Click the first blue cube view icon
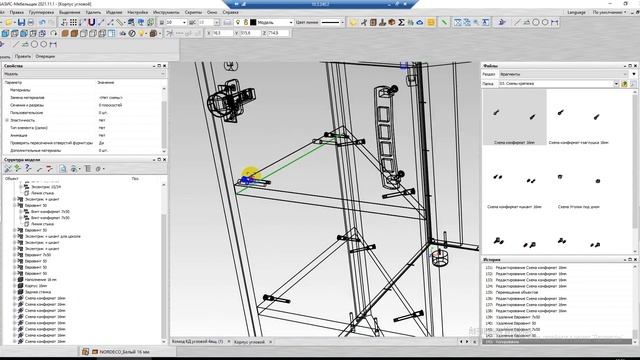The image size is (640, 360). (5, 33)
